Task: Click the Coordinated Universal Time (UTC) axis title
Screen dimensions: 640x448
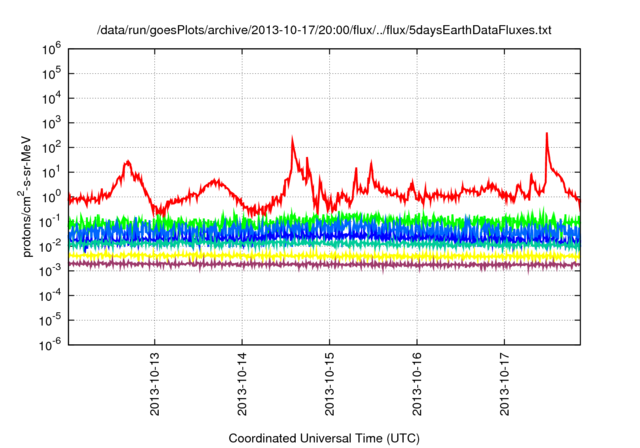Action: tap(324, 438)
